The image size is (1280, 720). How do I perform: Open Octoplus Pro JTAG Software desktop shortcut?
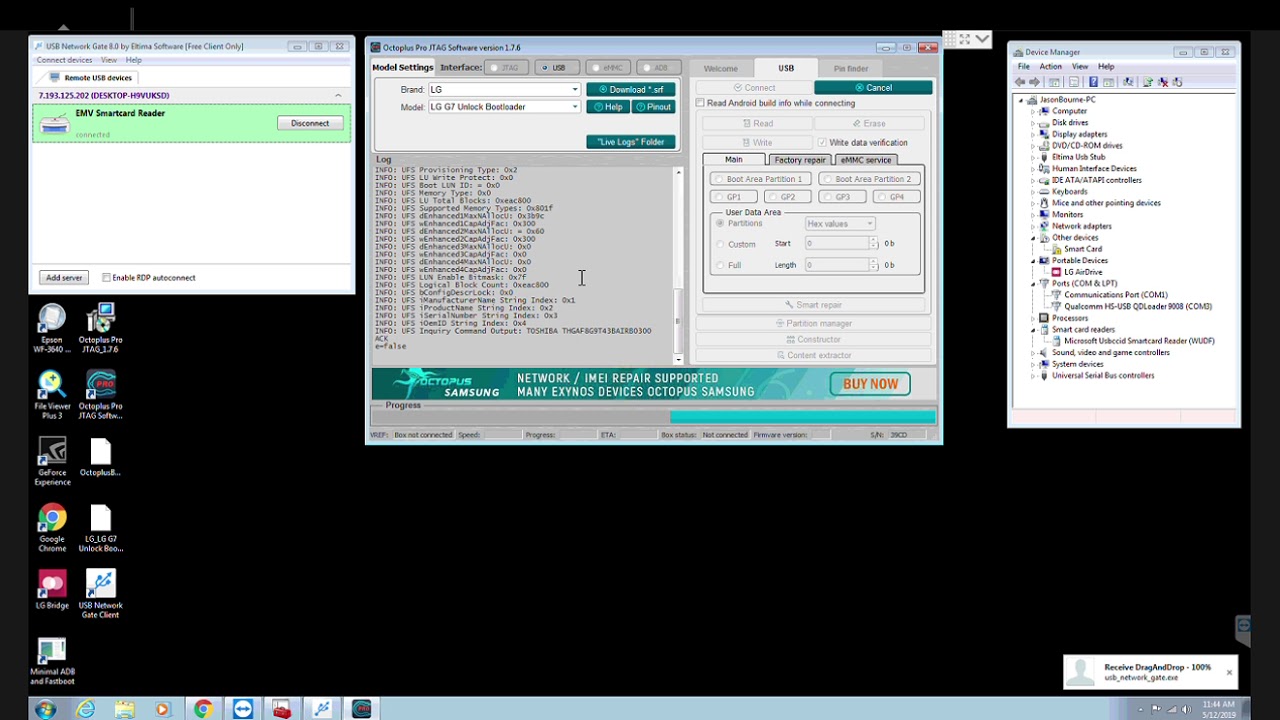100,395
